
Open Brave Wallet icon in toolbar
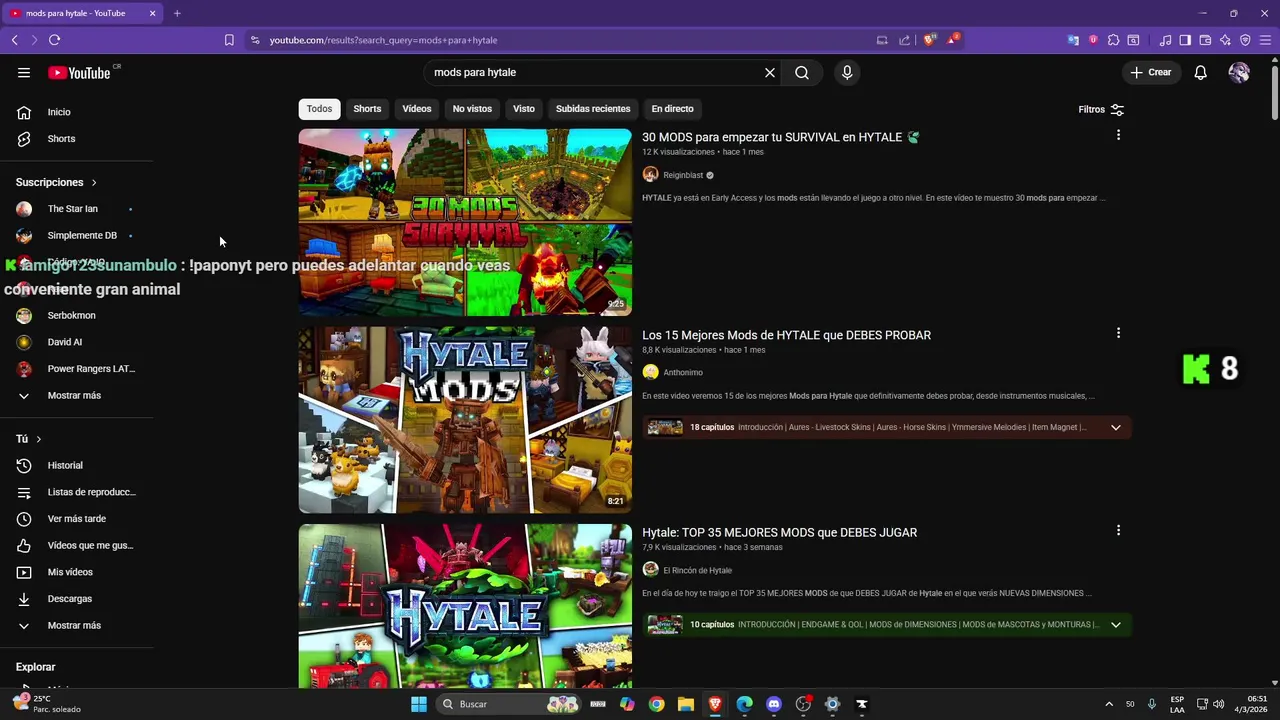coord(1205,40)
